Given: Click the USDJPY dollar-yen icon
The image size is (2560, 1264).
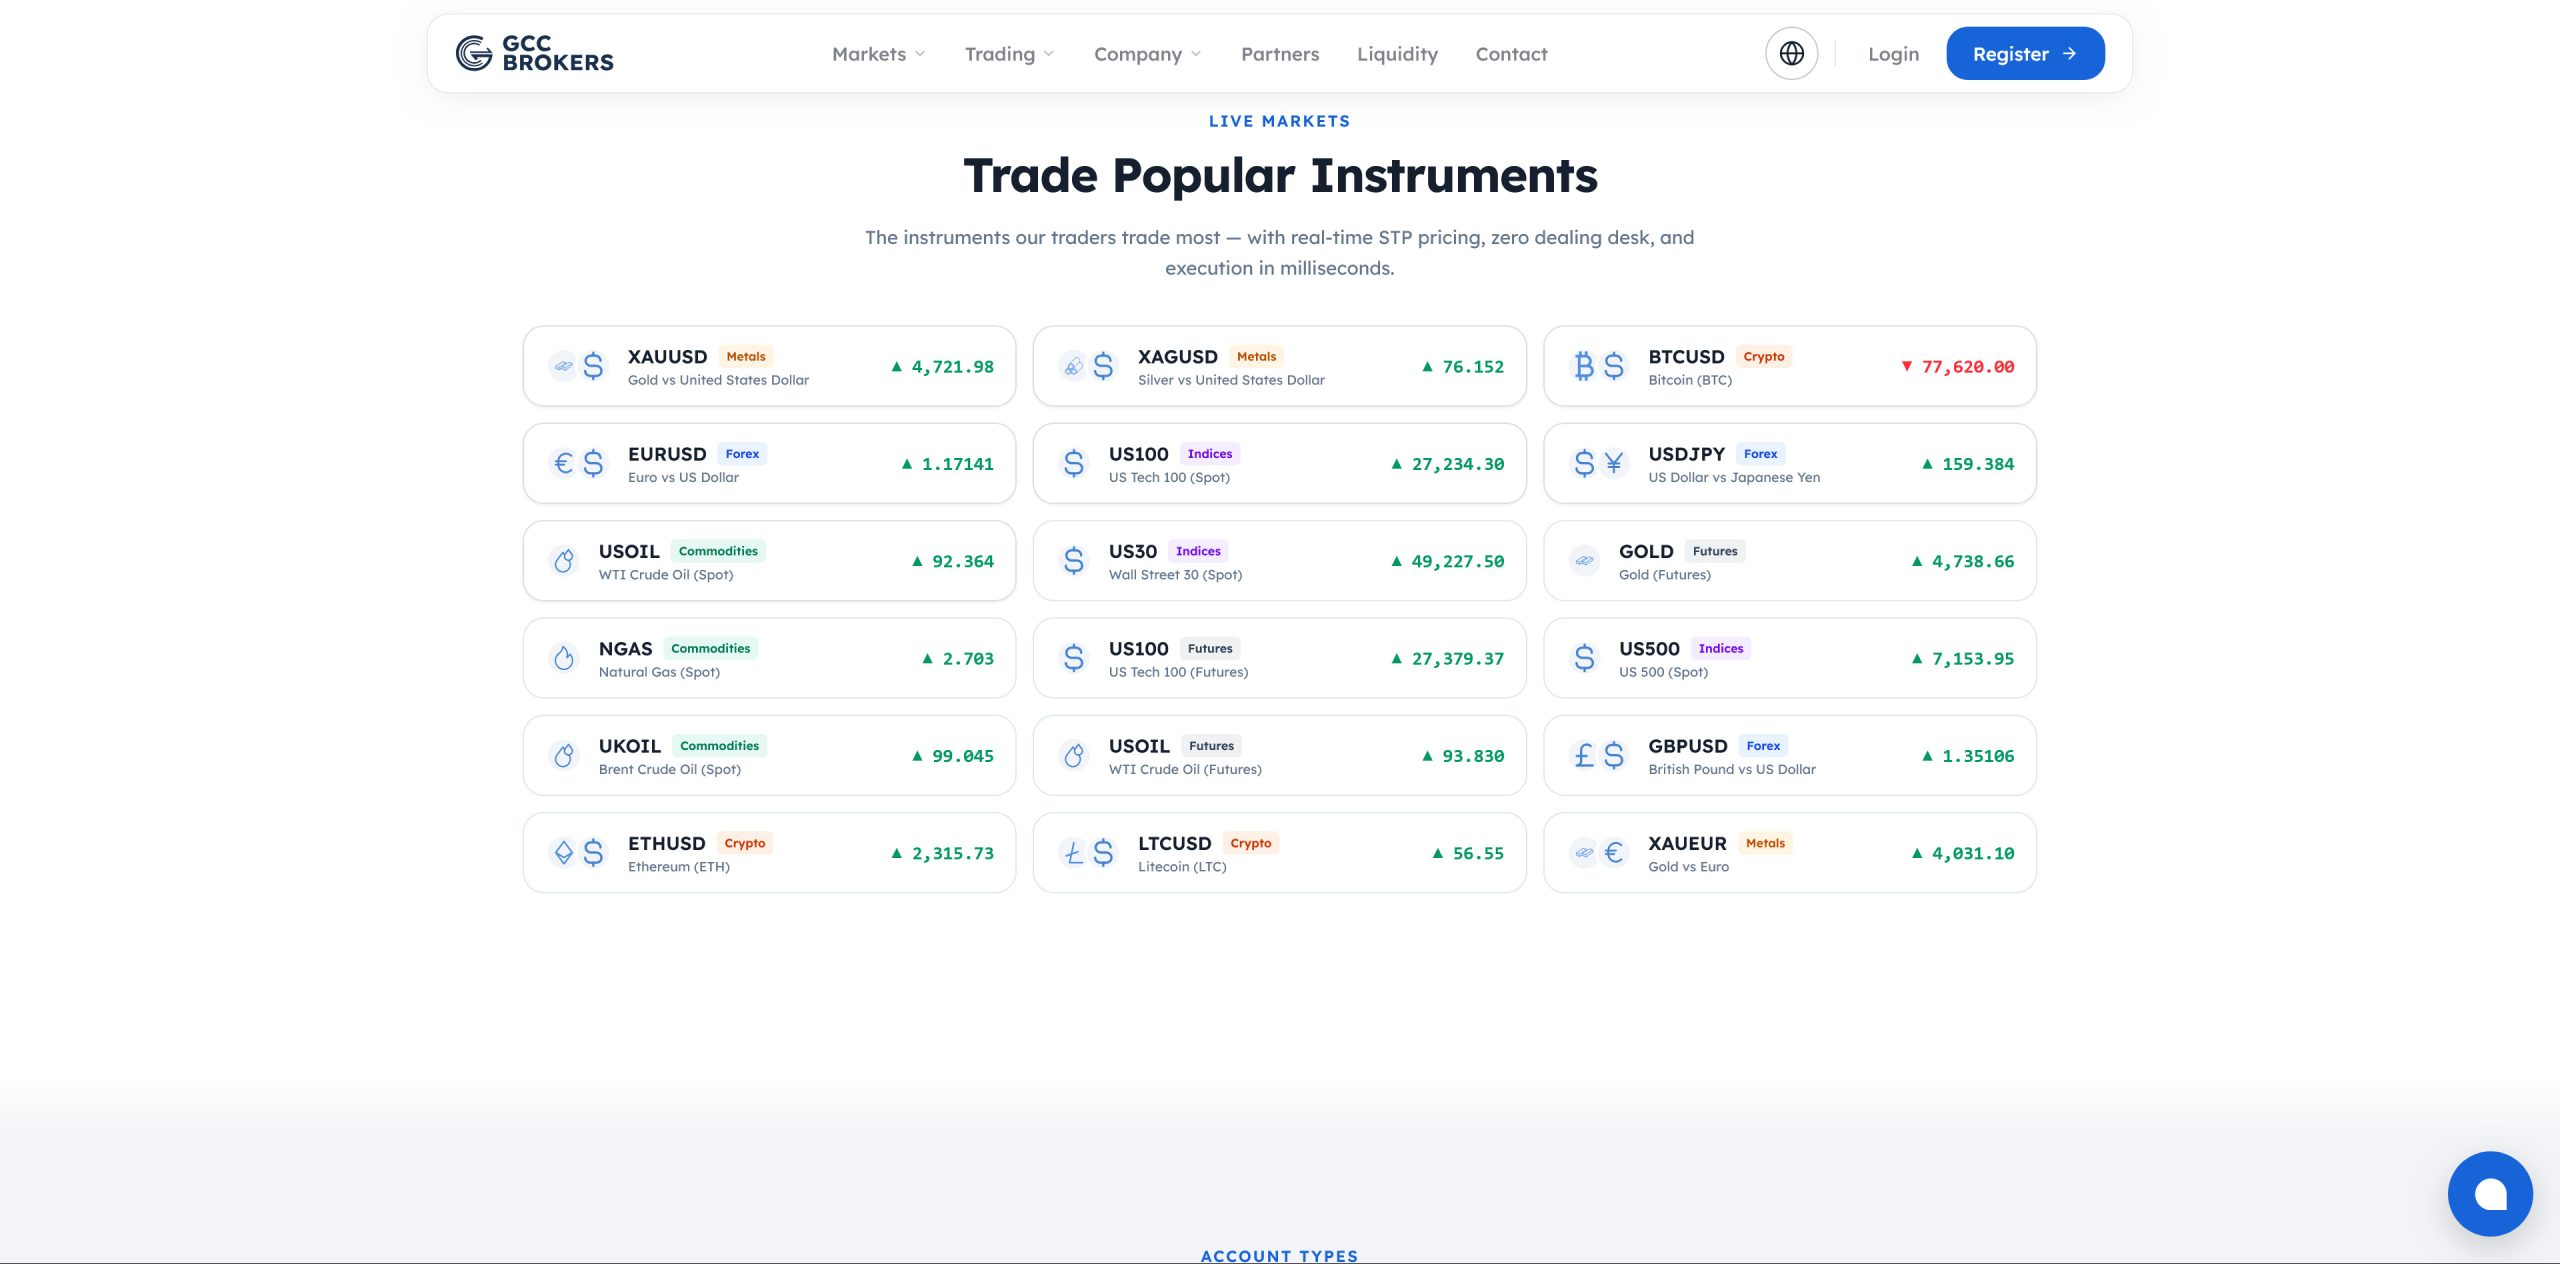Looking at the screenshot, I should coord(1598,463).
